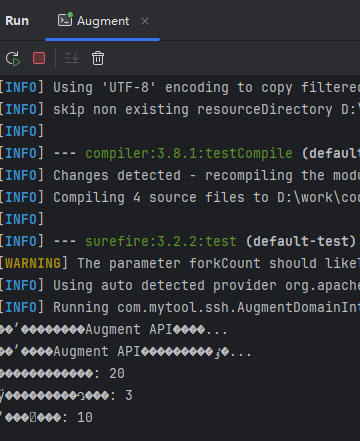Screen dimensions: 360x441
Task: Close the Augment tab
Action: [x=145, y=21]
